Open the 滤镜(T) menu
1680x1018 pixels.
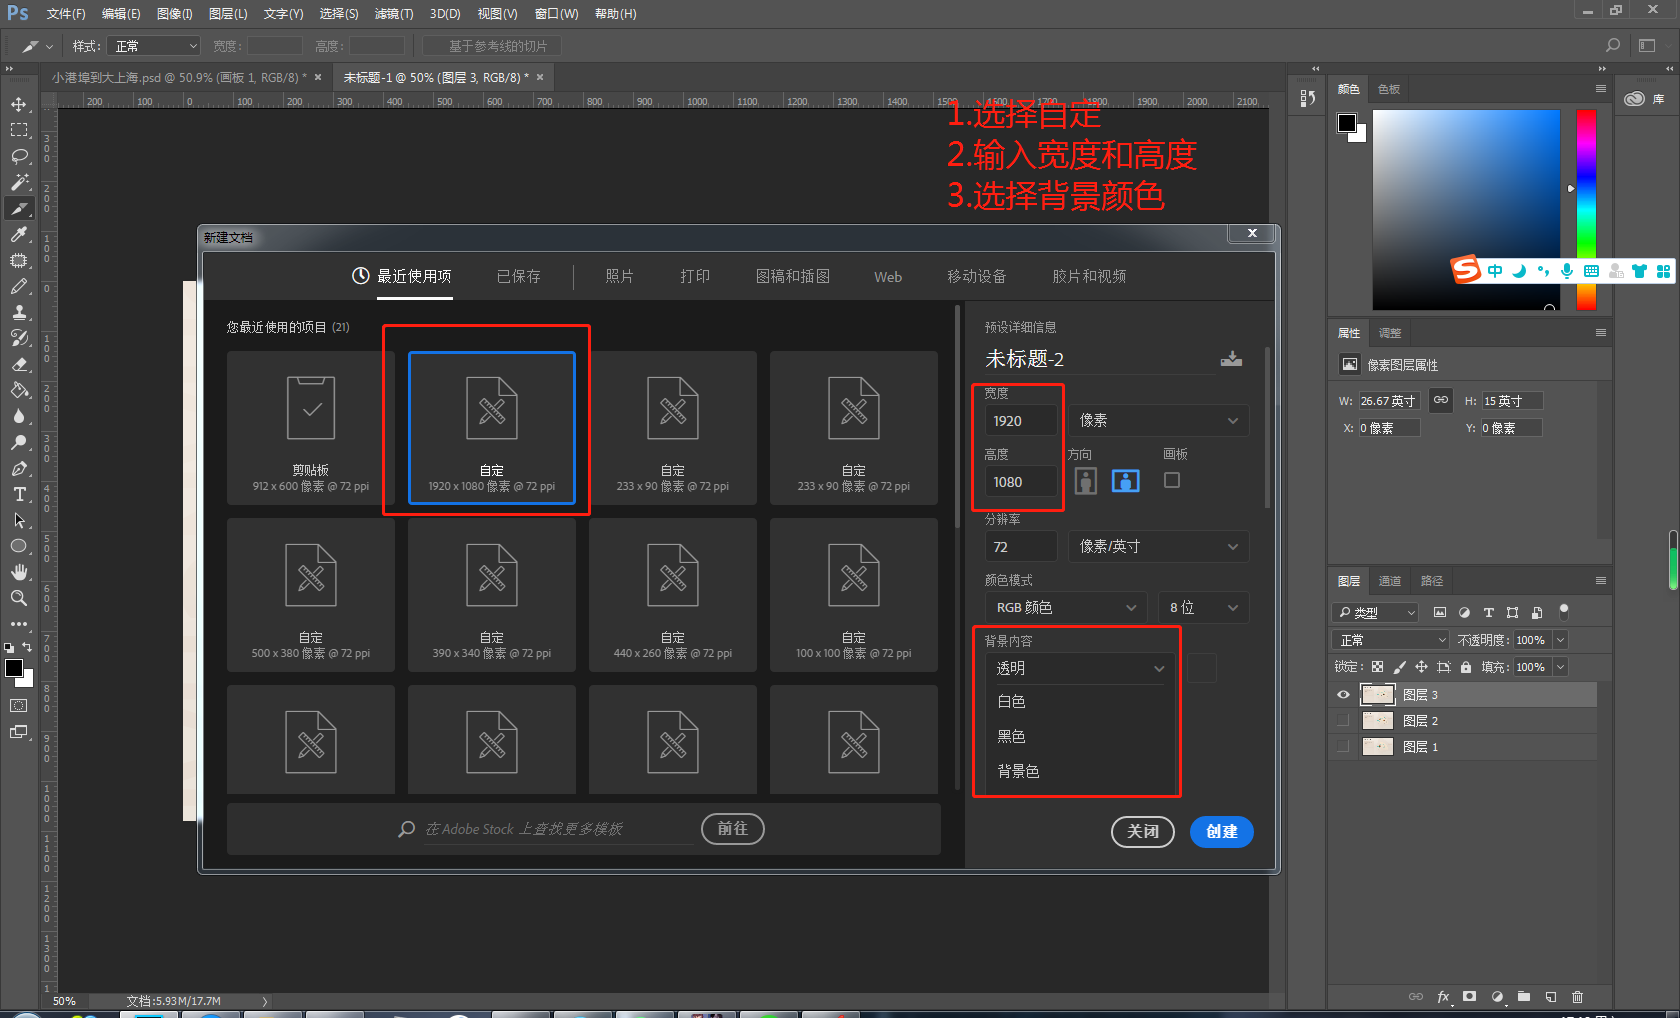tap(394, 14)
